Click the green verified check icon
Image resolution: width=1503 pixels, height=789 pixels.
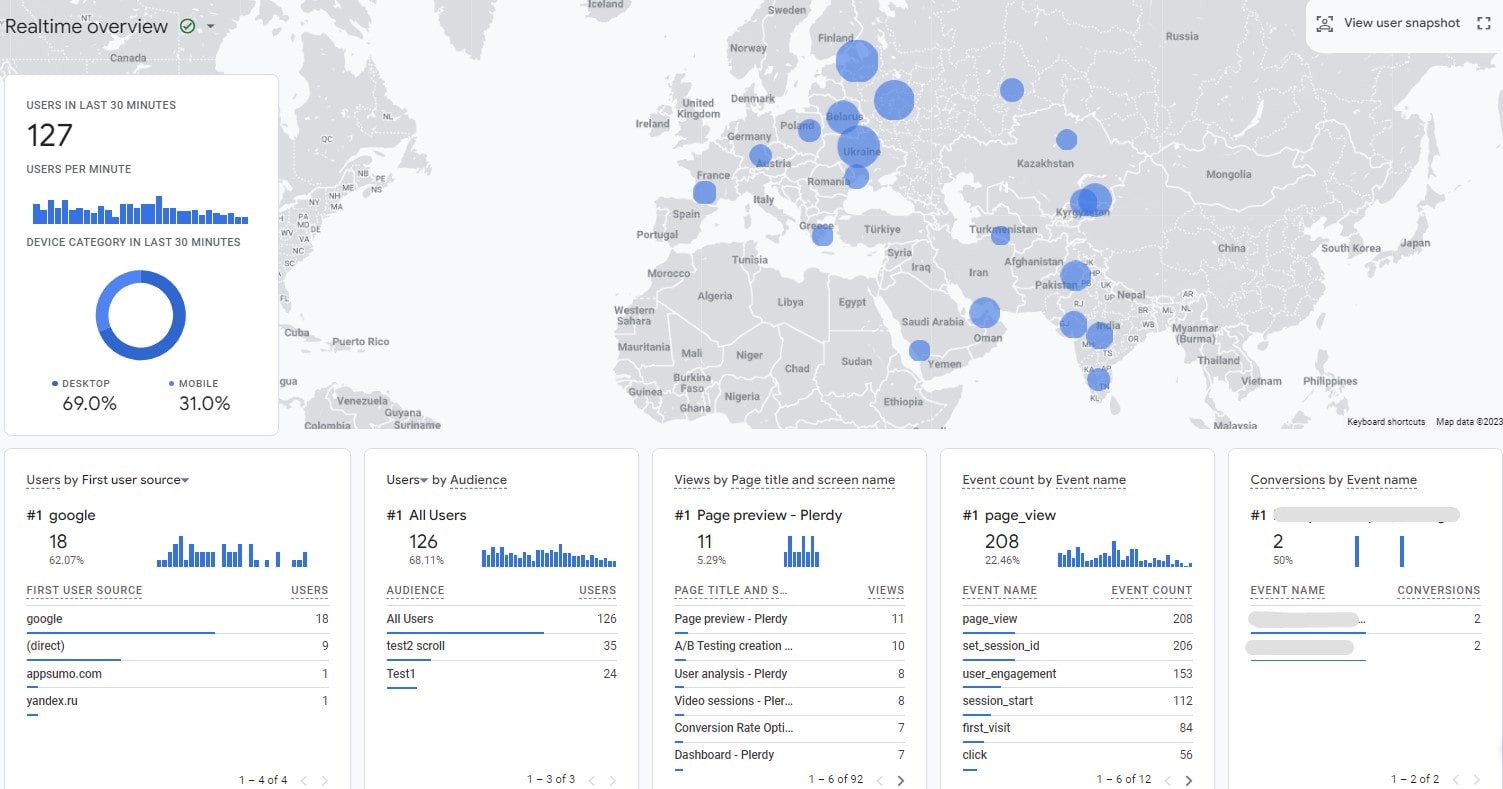pyautogui.click(x=187, y=27)
